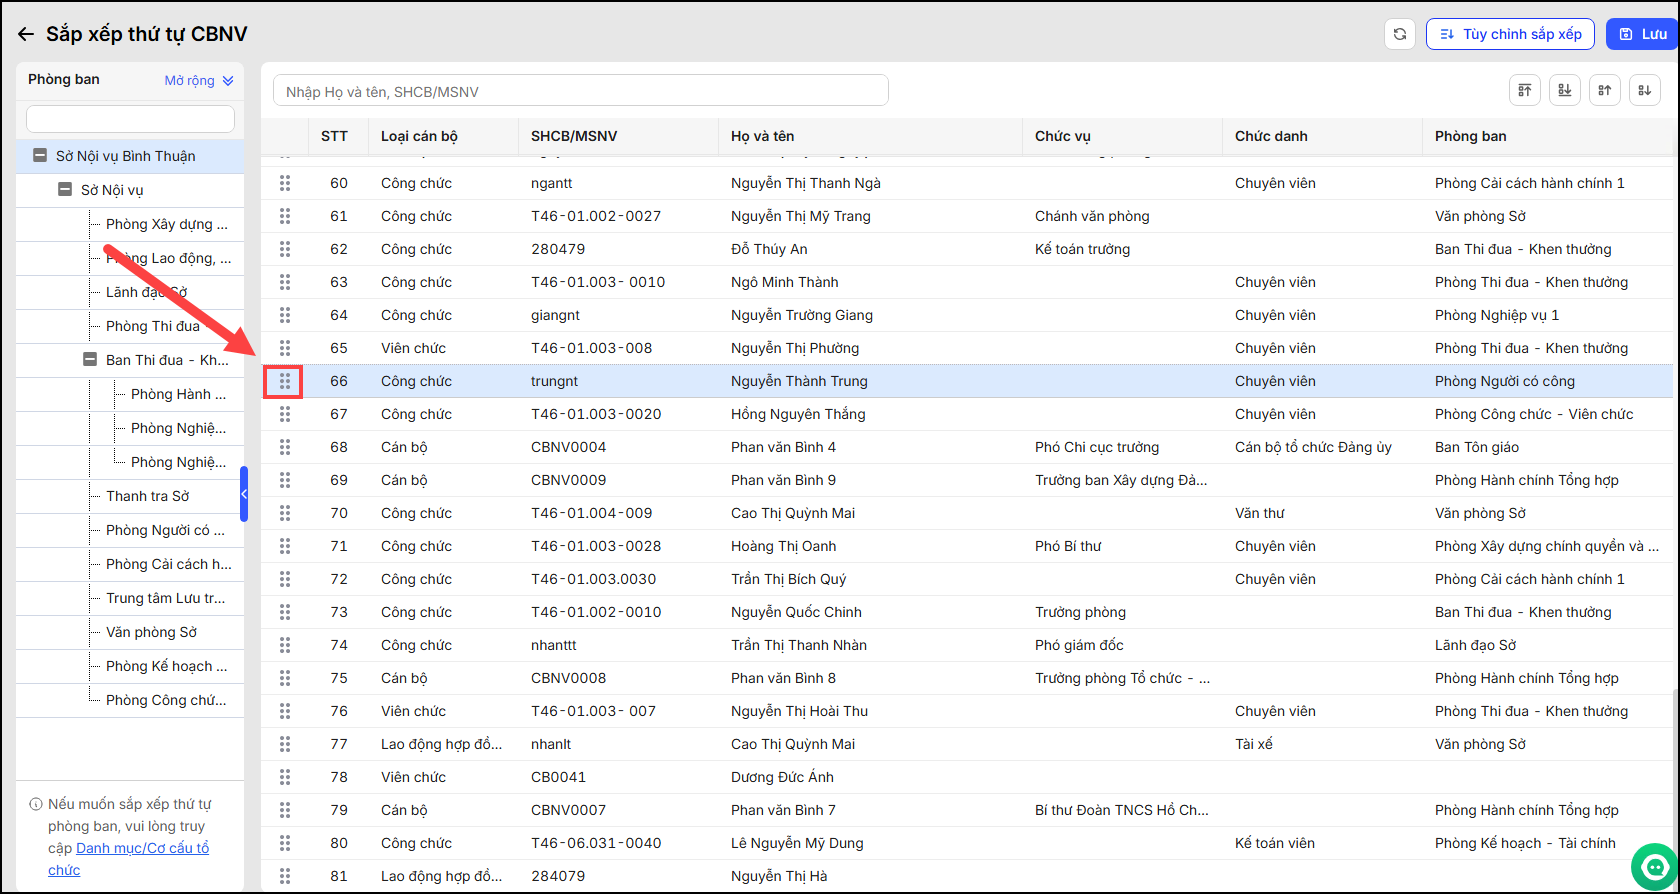Click the drag handle on row 66

[284, 381]
